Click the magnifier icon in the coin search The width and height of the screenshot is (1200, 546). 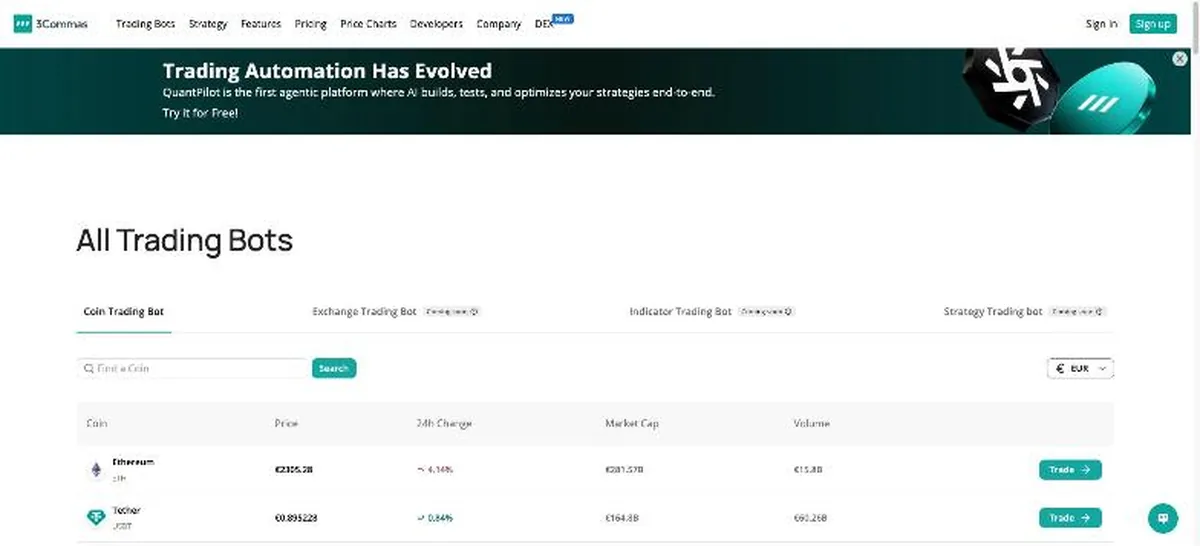click(89, 369)
